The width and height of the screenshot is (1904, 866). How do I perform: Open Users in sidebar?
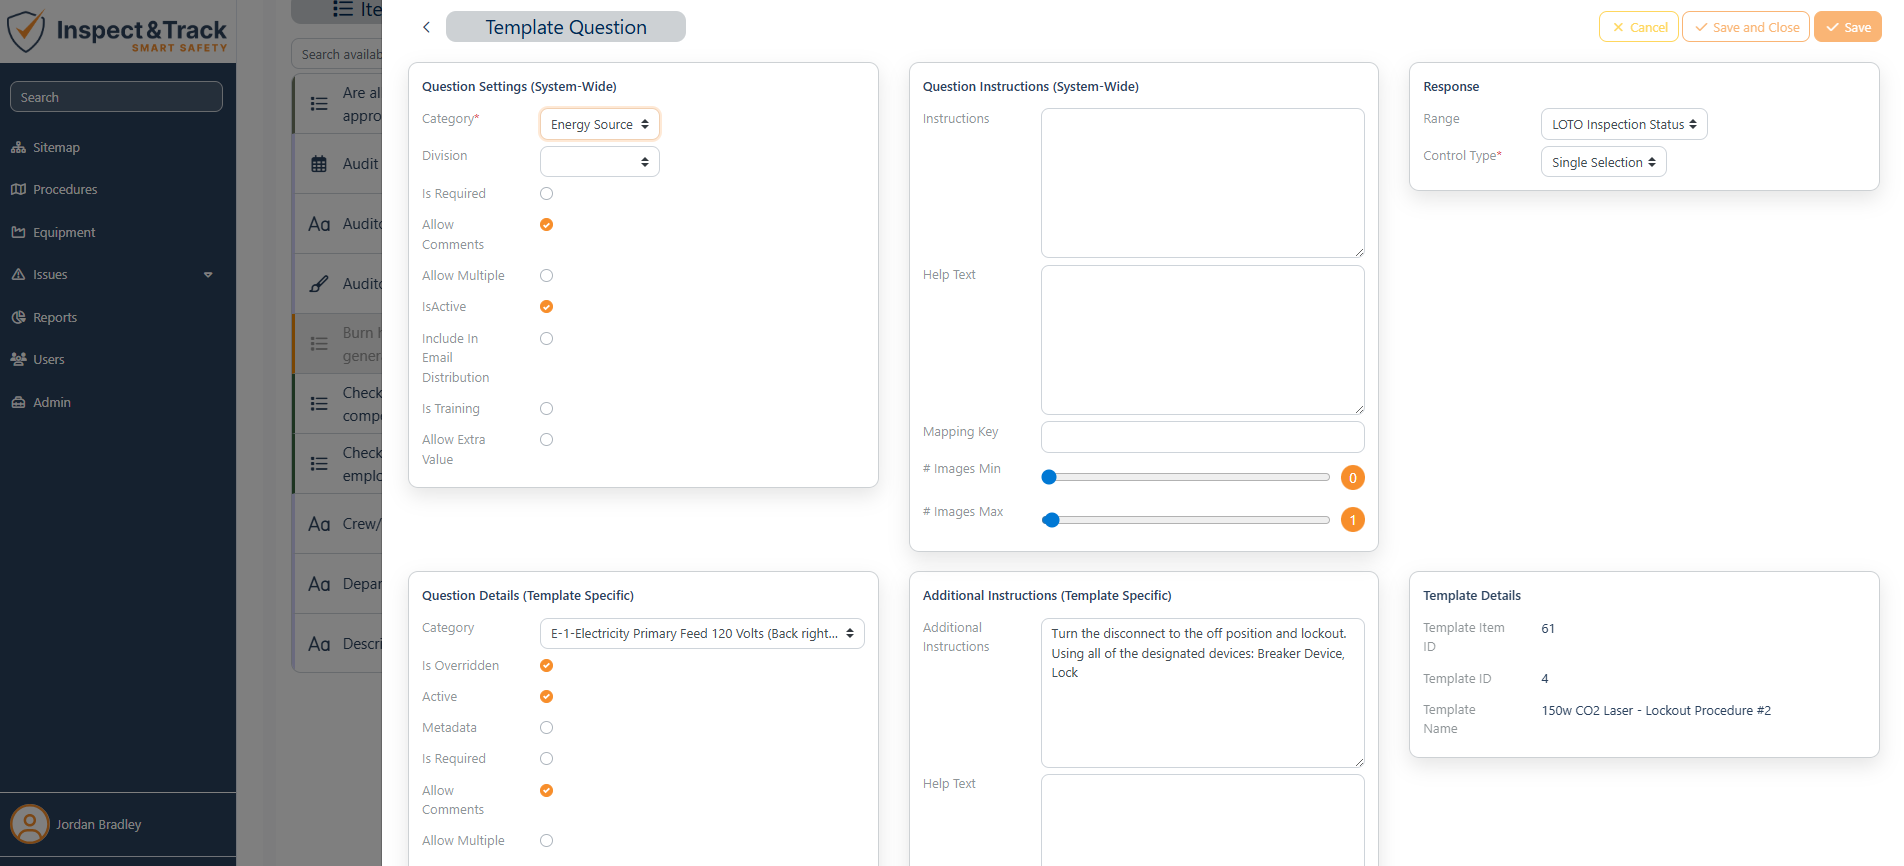coord(48,359)
